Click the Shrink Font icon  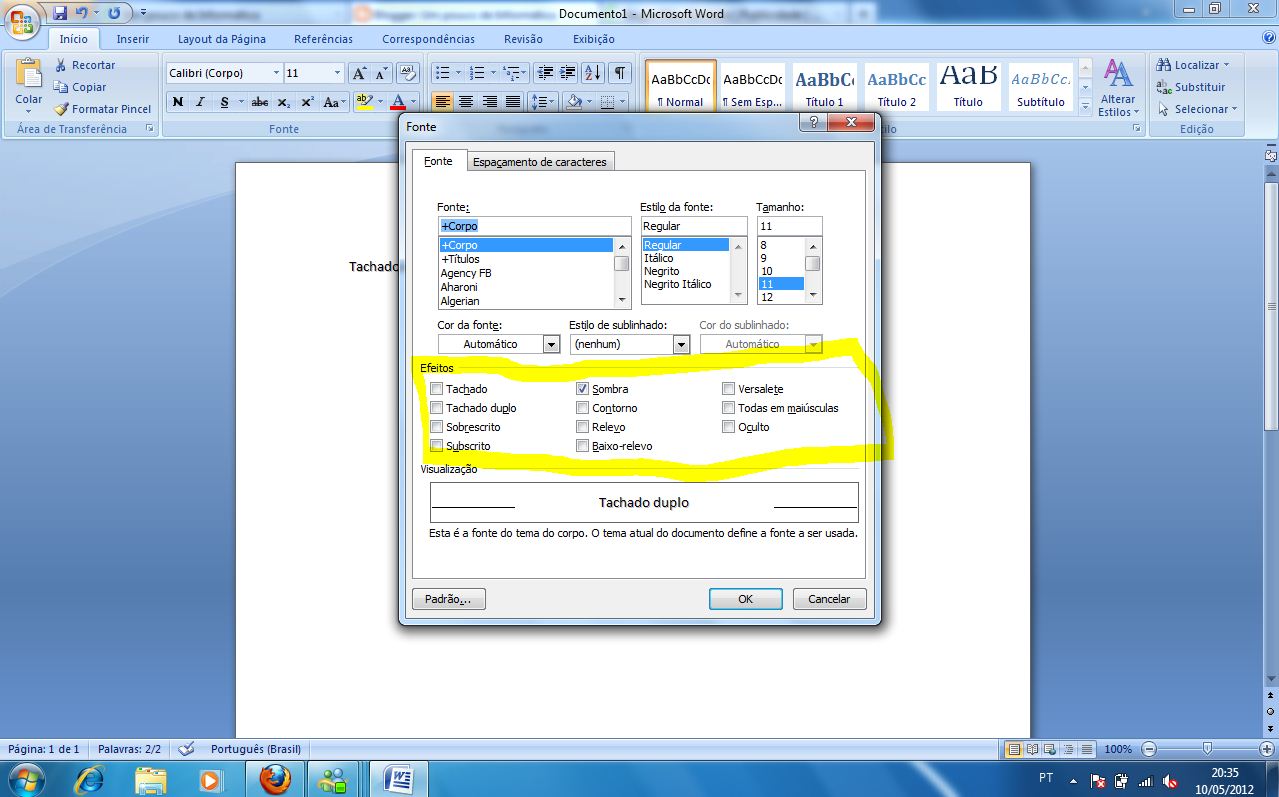click(381, 73)
